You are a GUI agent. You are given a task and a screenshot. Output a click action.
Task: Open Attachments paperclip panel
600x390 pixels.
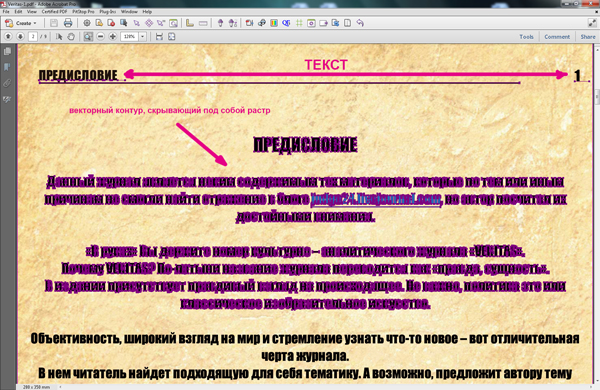(7, 83)
